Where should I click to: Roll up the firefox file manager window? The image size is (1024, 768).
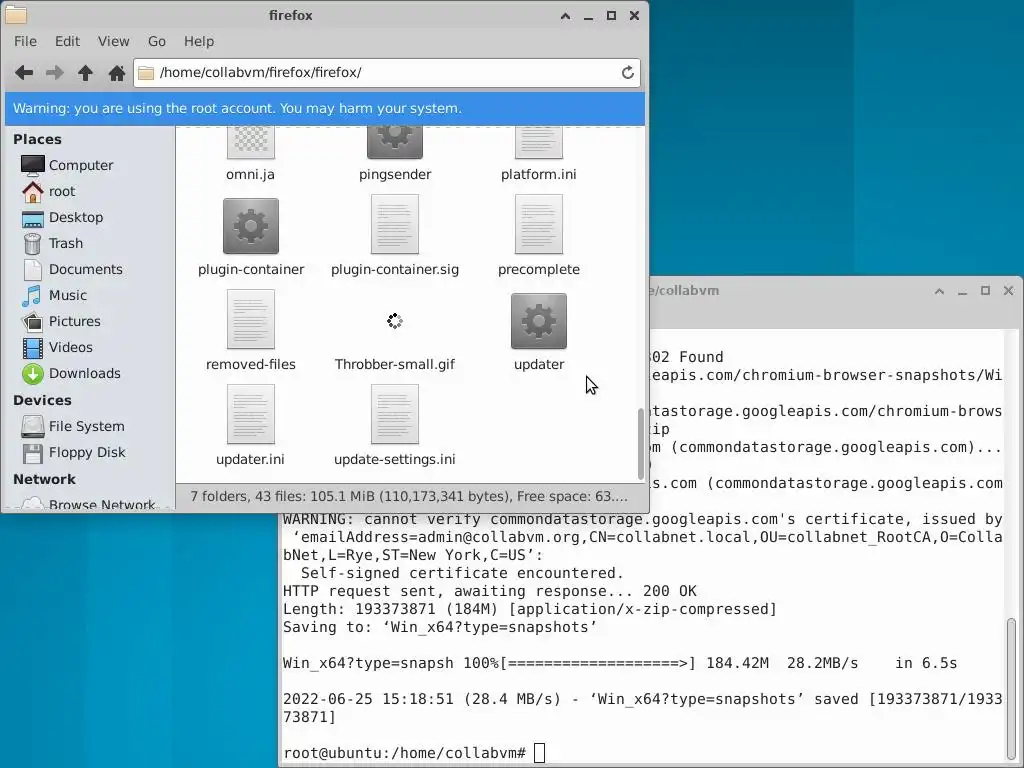(x=566, y=16)
